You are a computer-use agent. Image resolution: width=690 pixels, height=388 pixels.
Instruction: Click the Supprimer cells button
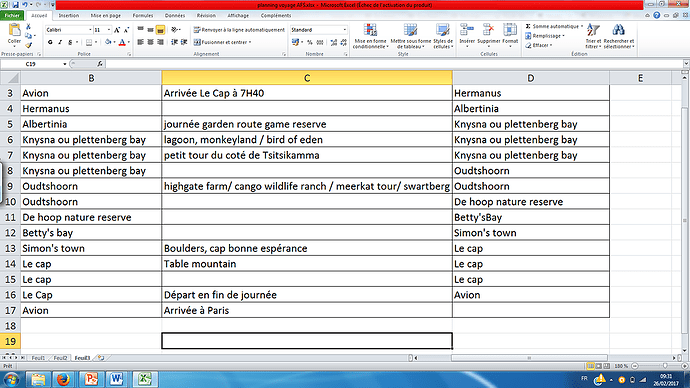488,36
